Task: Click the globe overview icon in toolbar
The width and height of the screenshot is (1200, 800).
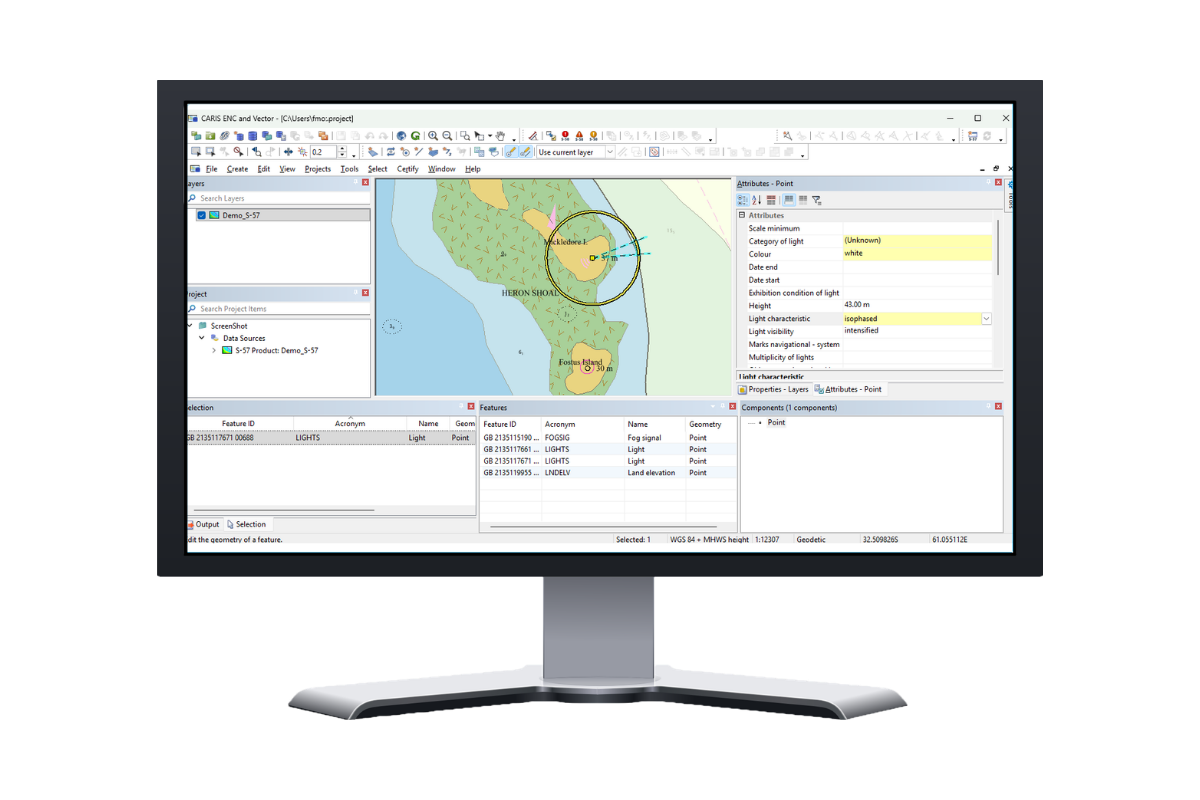Action: pyautogui.click(x=401, y=136)
